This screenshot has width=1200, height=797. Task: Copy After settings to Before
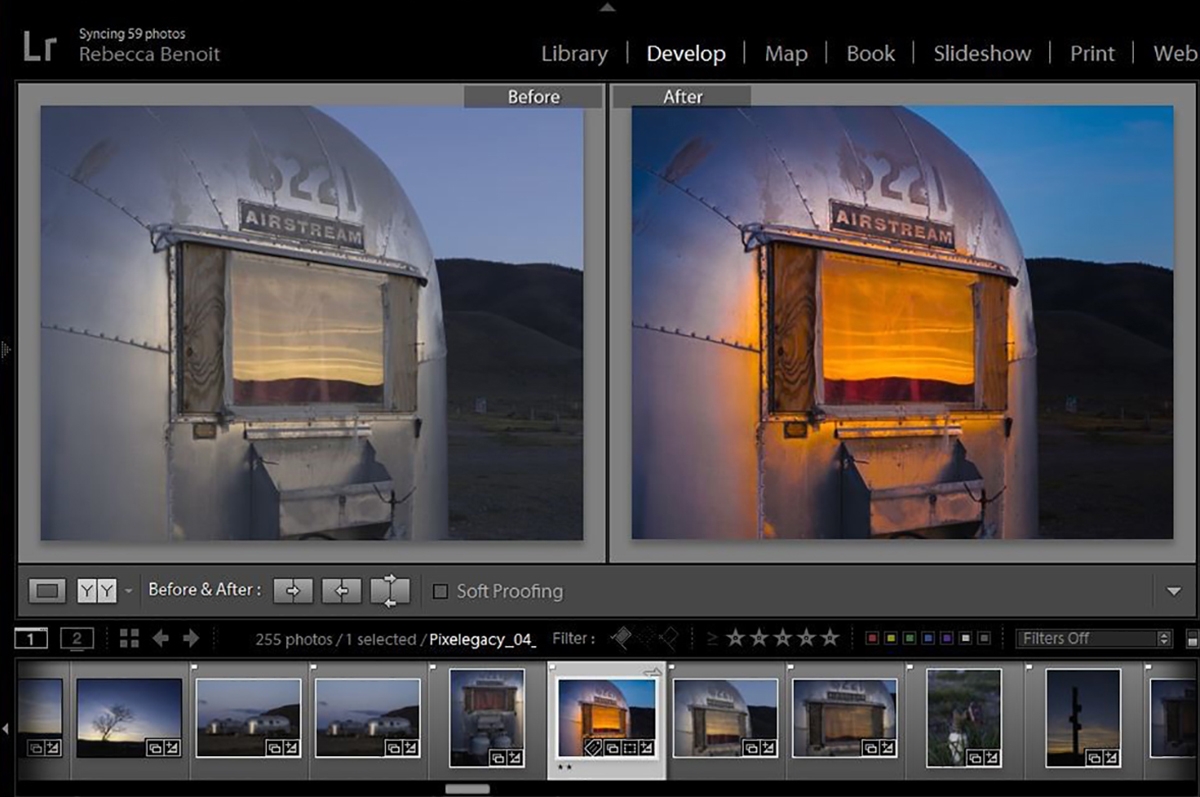pos(341,591)
